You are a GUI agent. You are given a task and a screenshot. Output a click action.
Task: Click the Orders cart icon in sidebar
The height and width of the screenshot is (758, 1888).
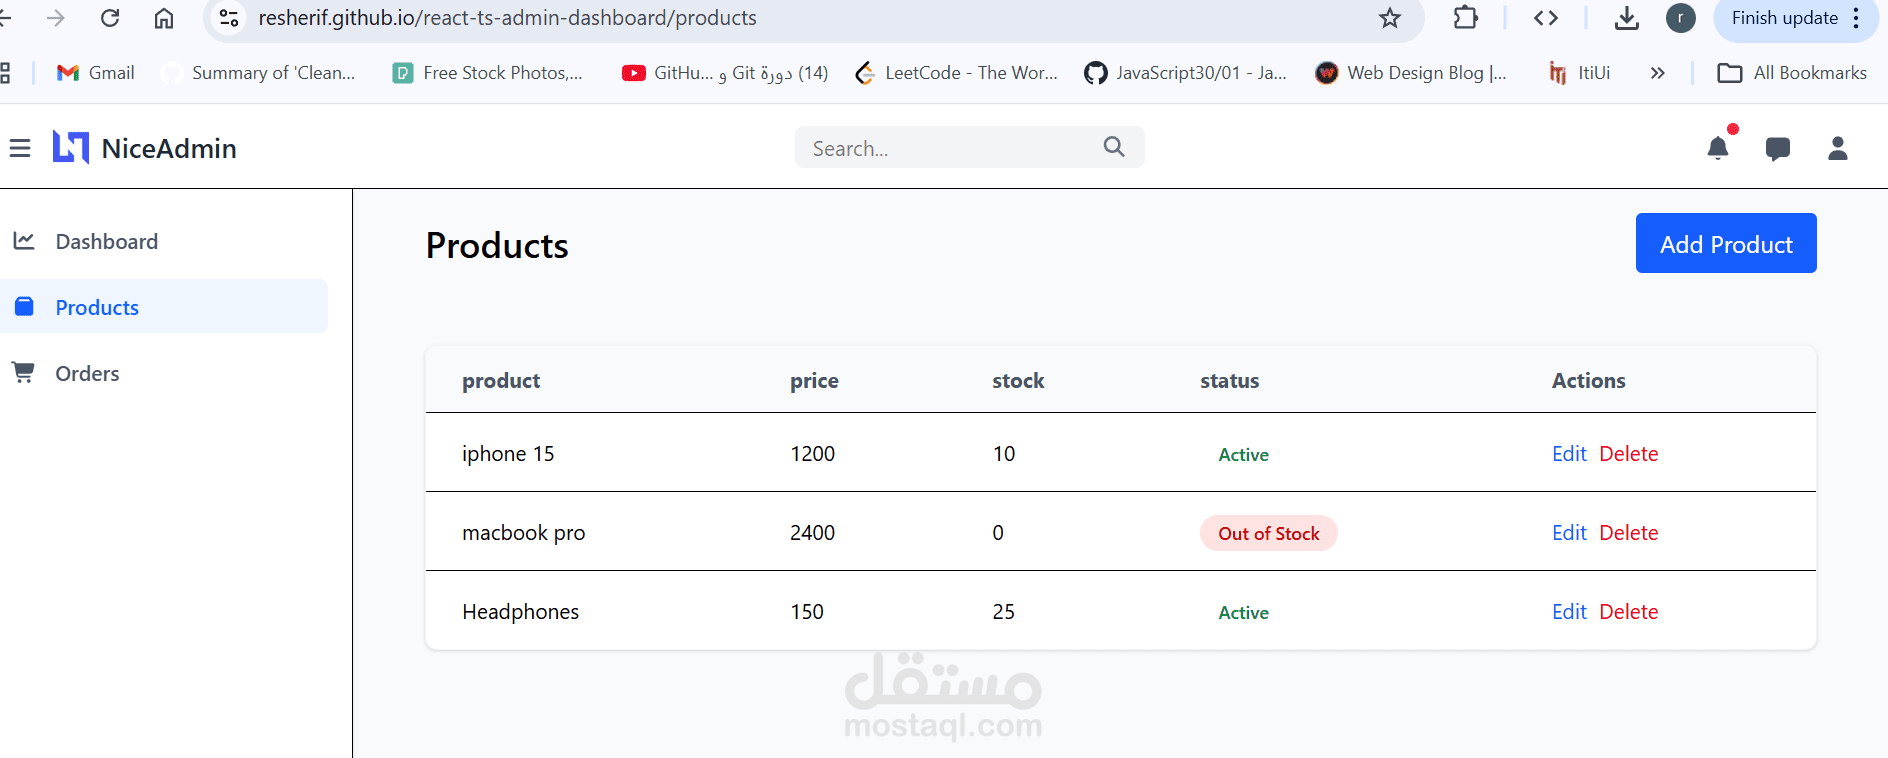[23, 372]
